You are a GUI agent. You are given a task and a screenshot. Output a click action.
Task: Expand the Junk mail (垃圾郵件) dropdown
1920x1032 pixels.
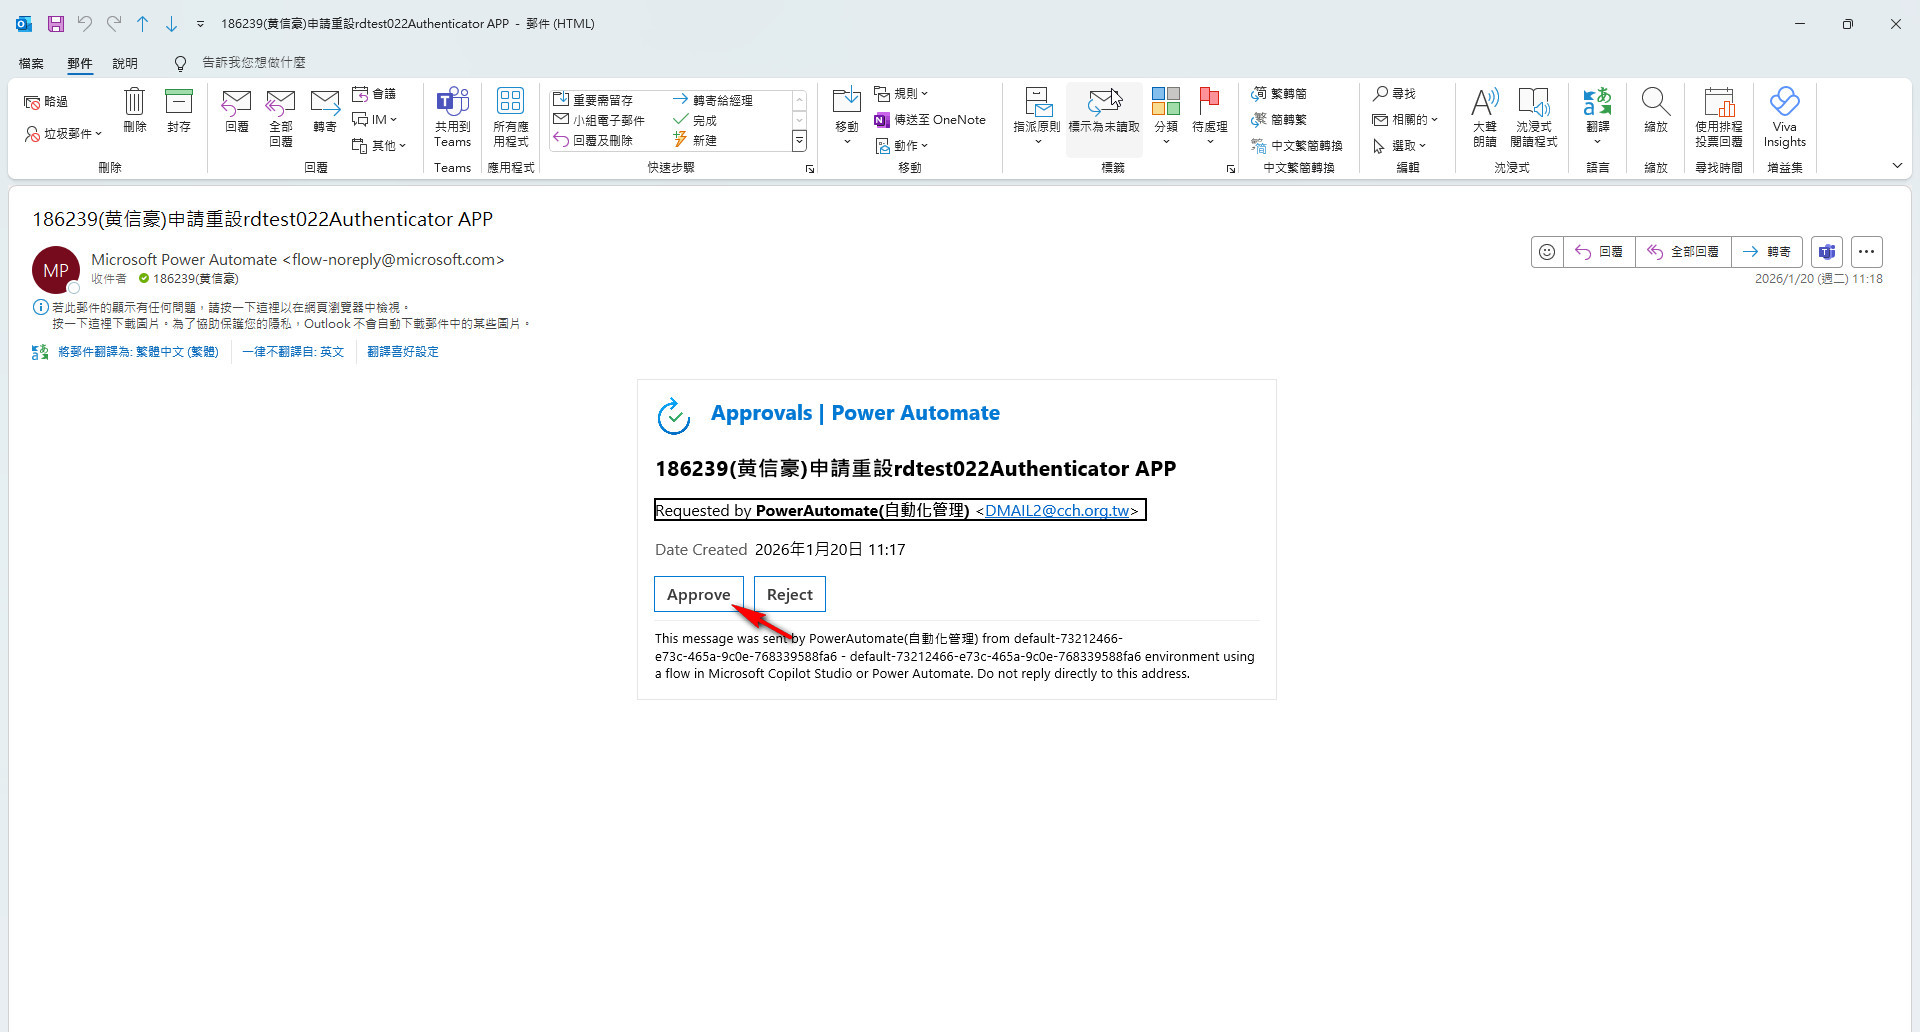[64, 133]
